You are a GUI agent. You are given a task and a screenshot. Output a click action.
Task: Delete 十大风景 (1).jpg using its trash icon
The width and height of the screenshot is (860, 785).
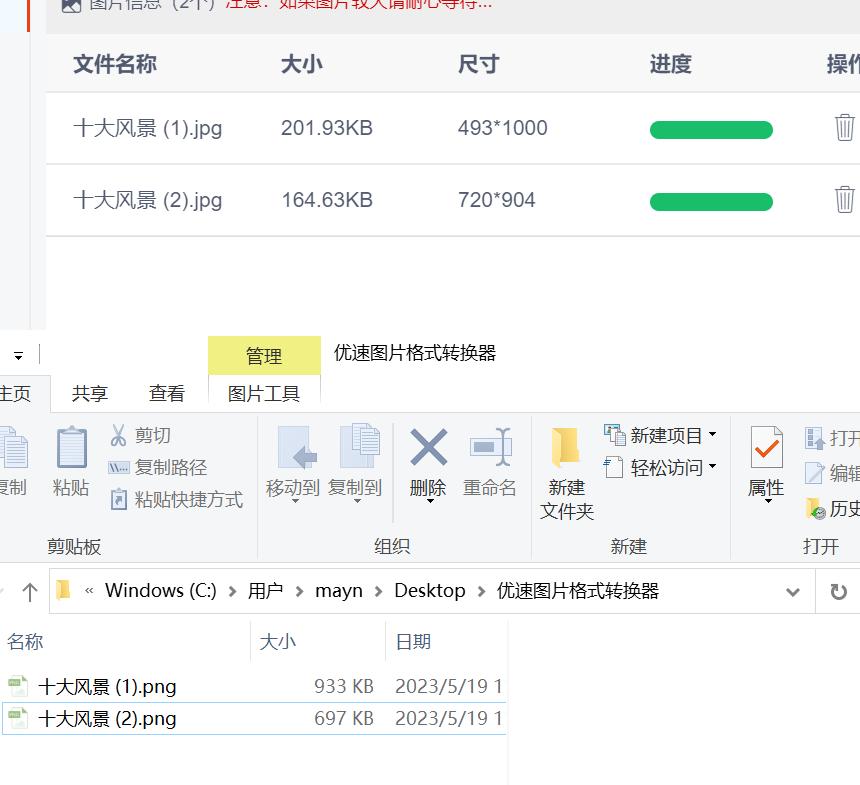[846, 128]
